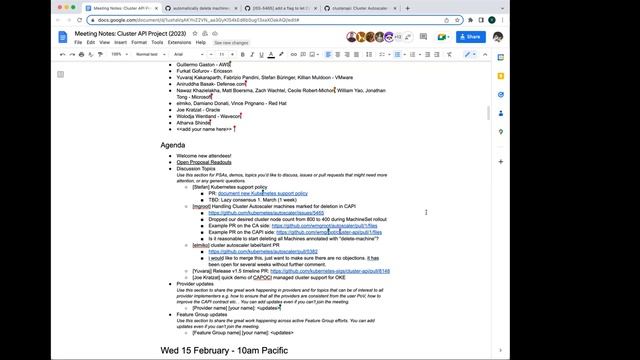Open Maps in the side panel
This screenshot has width=640, height=360.
tap(501, 132)
